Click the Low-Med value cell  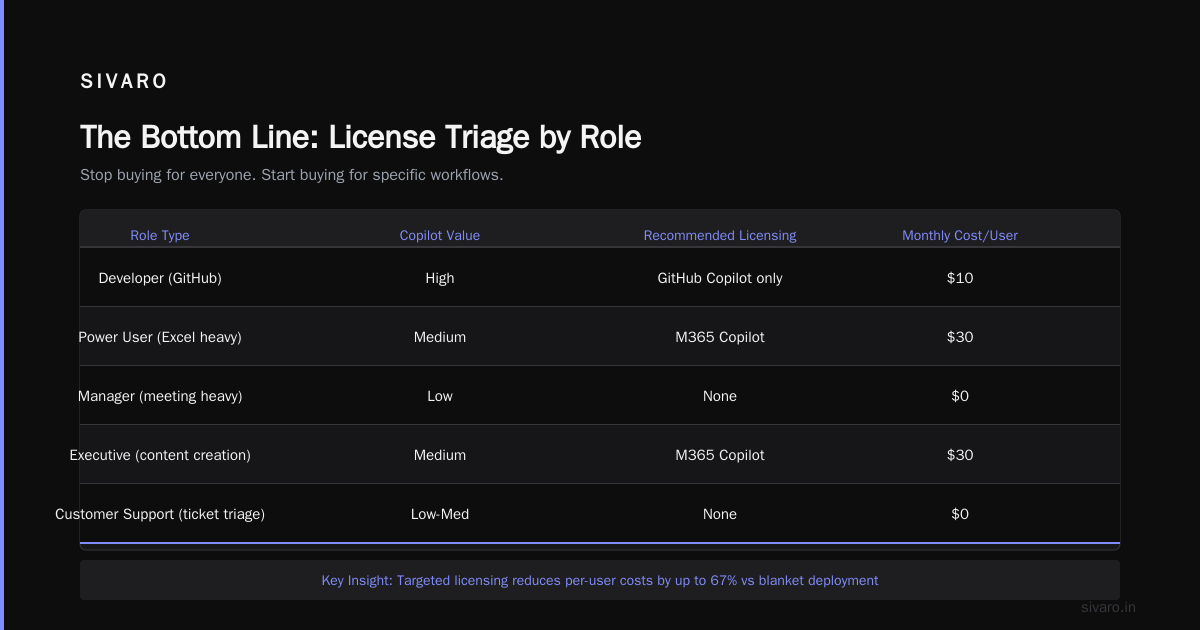[x=440, y=514]
